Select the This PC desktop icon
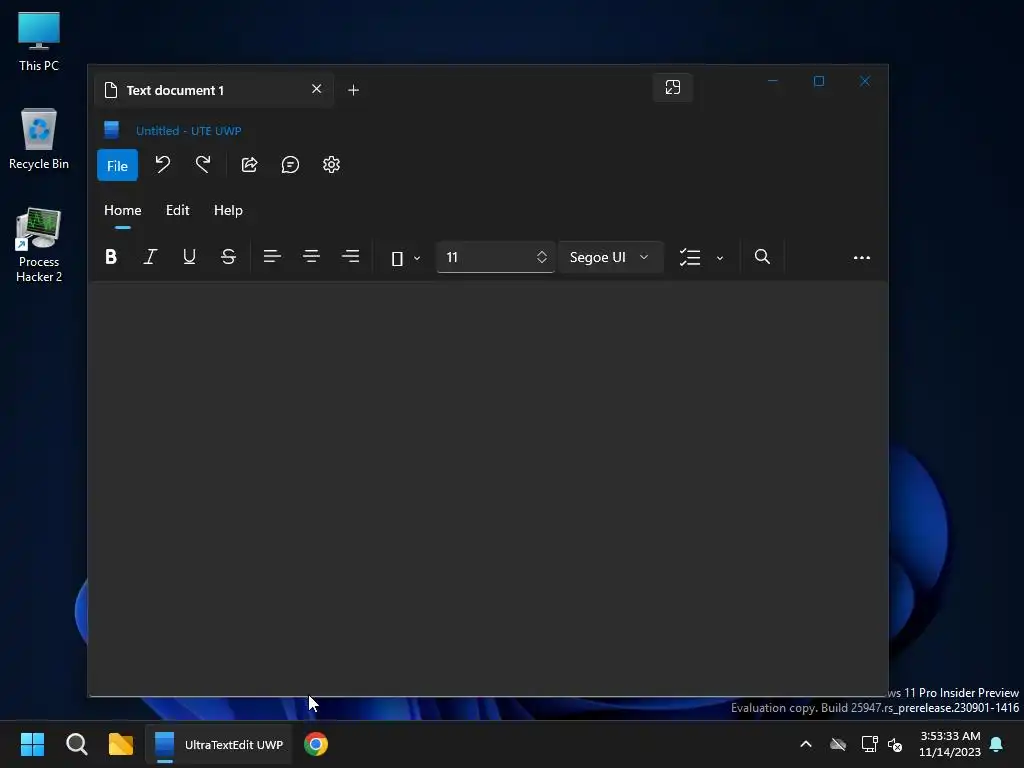1024x768 pixels. [39, 40]
